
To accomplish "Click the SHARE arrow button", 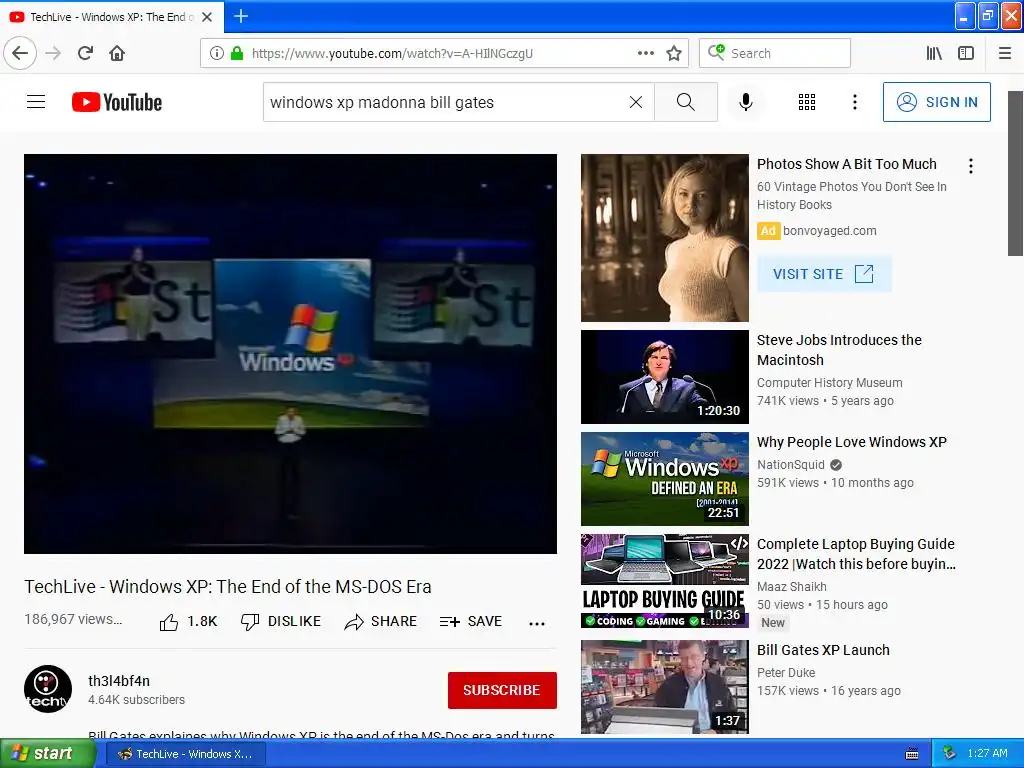I will (381, 622).
